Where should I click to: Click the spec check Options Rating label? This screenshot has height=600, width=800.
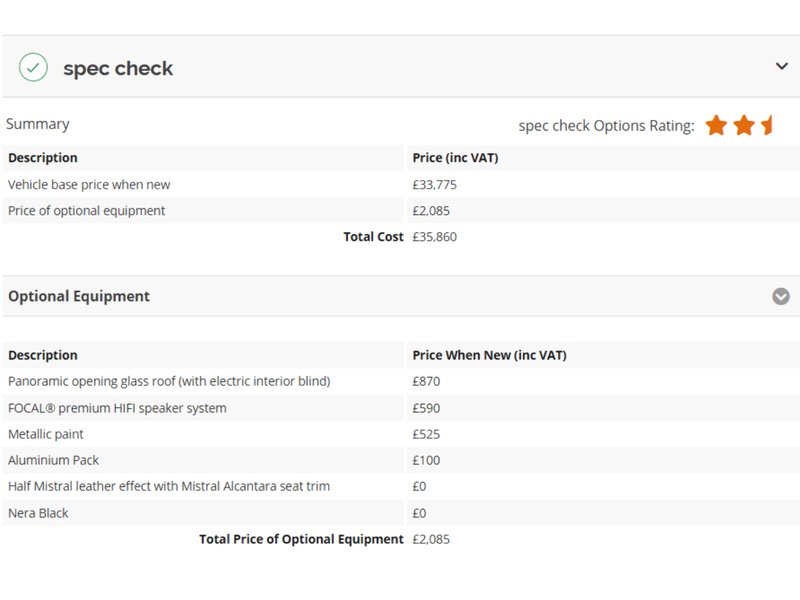606,126
